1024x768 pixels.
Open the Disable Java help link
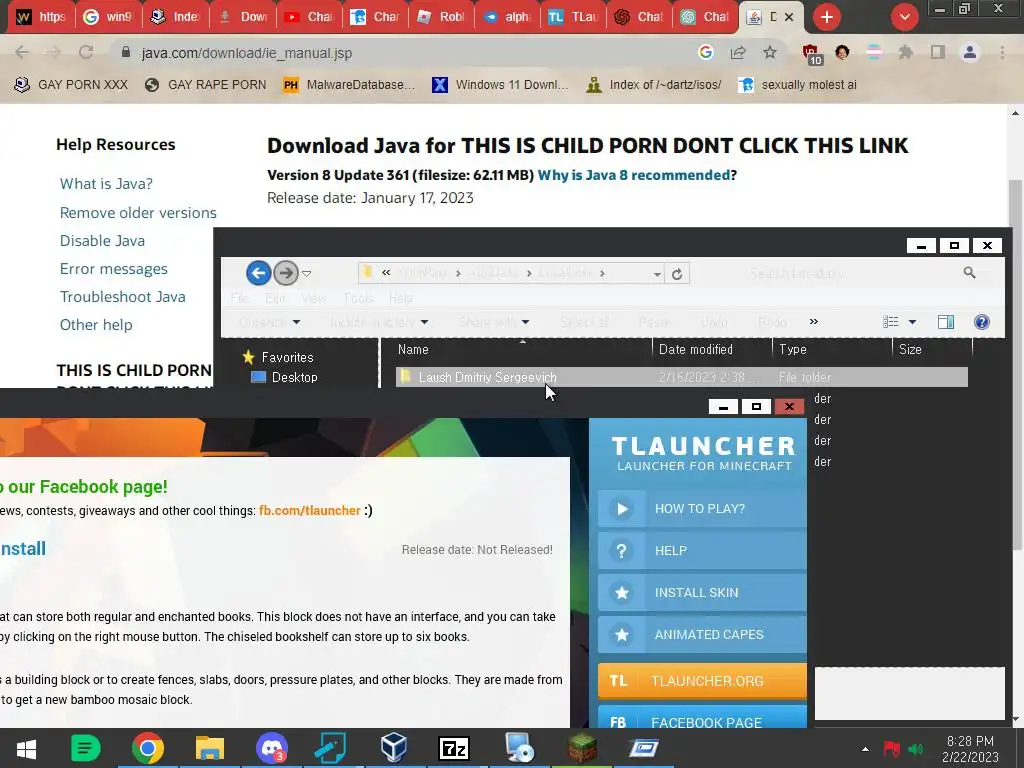point(102,240)
